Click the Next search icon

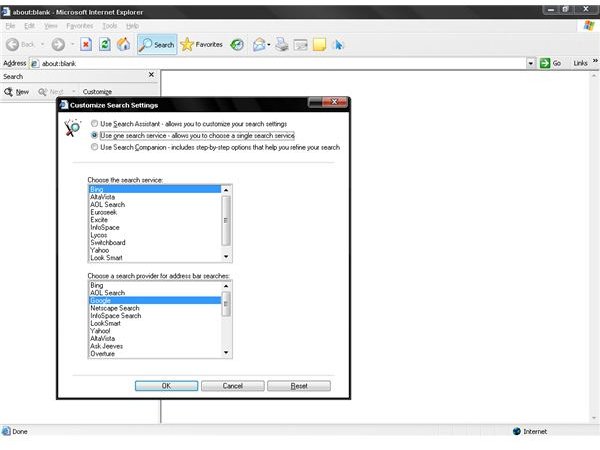42,92
